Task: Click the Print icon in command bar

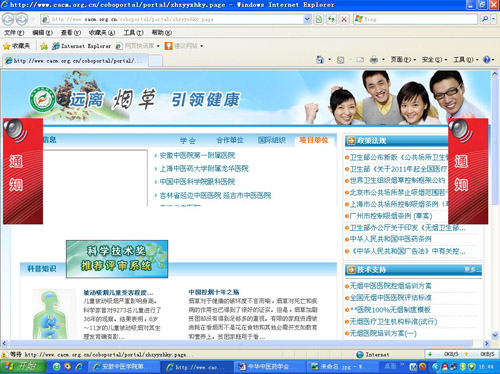Action: click(374, 59)
